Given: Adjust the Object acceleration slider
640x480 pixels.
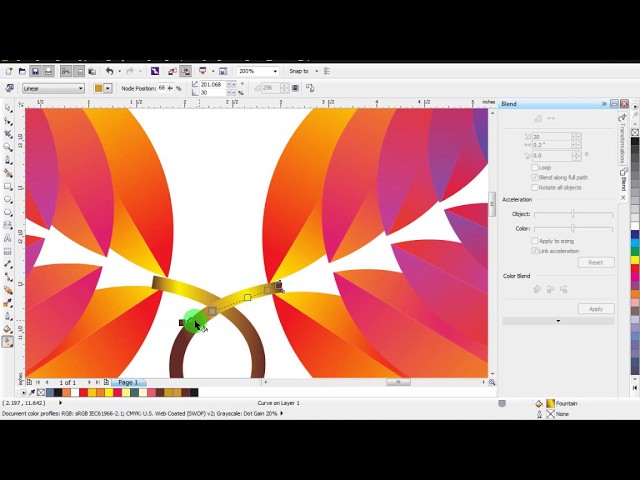Looking at the screenshot, I should click(573, 214).
